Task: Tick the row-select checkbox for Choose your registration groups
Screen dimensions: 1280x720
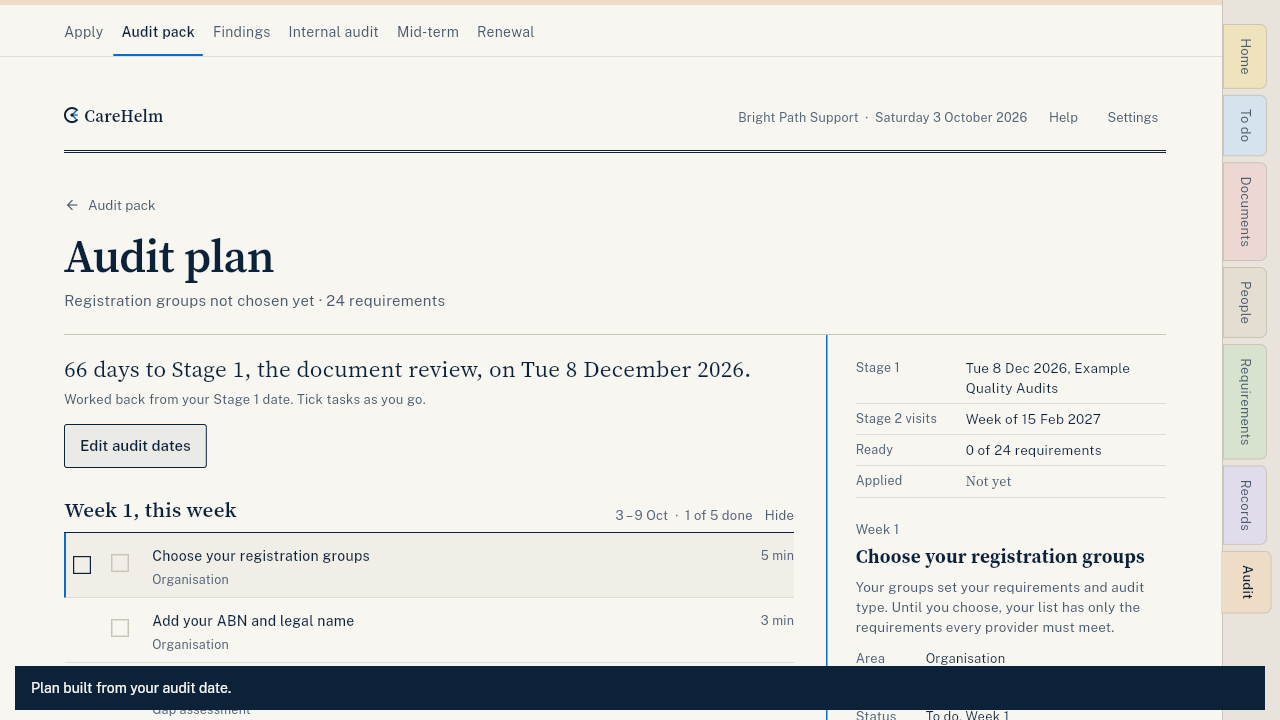Action: pos(82,565)
